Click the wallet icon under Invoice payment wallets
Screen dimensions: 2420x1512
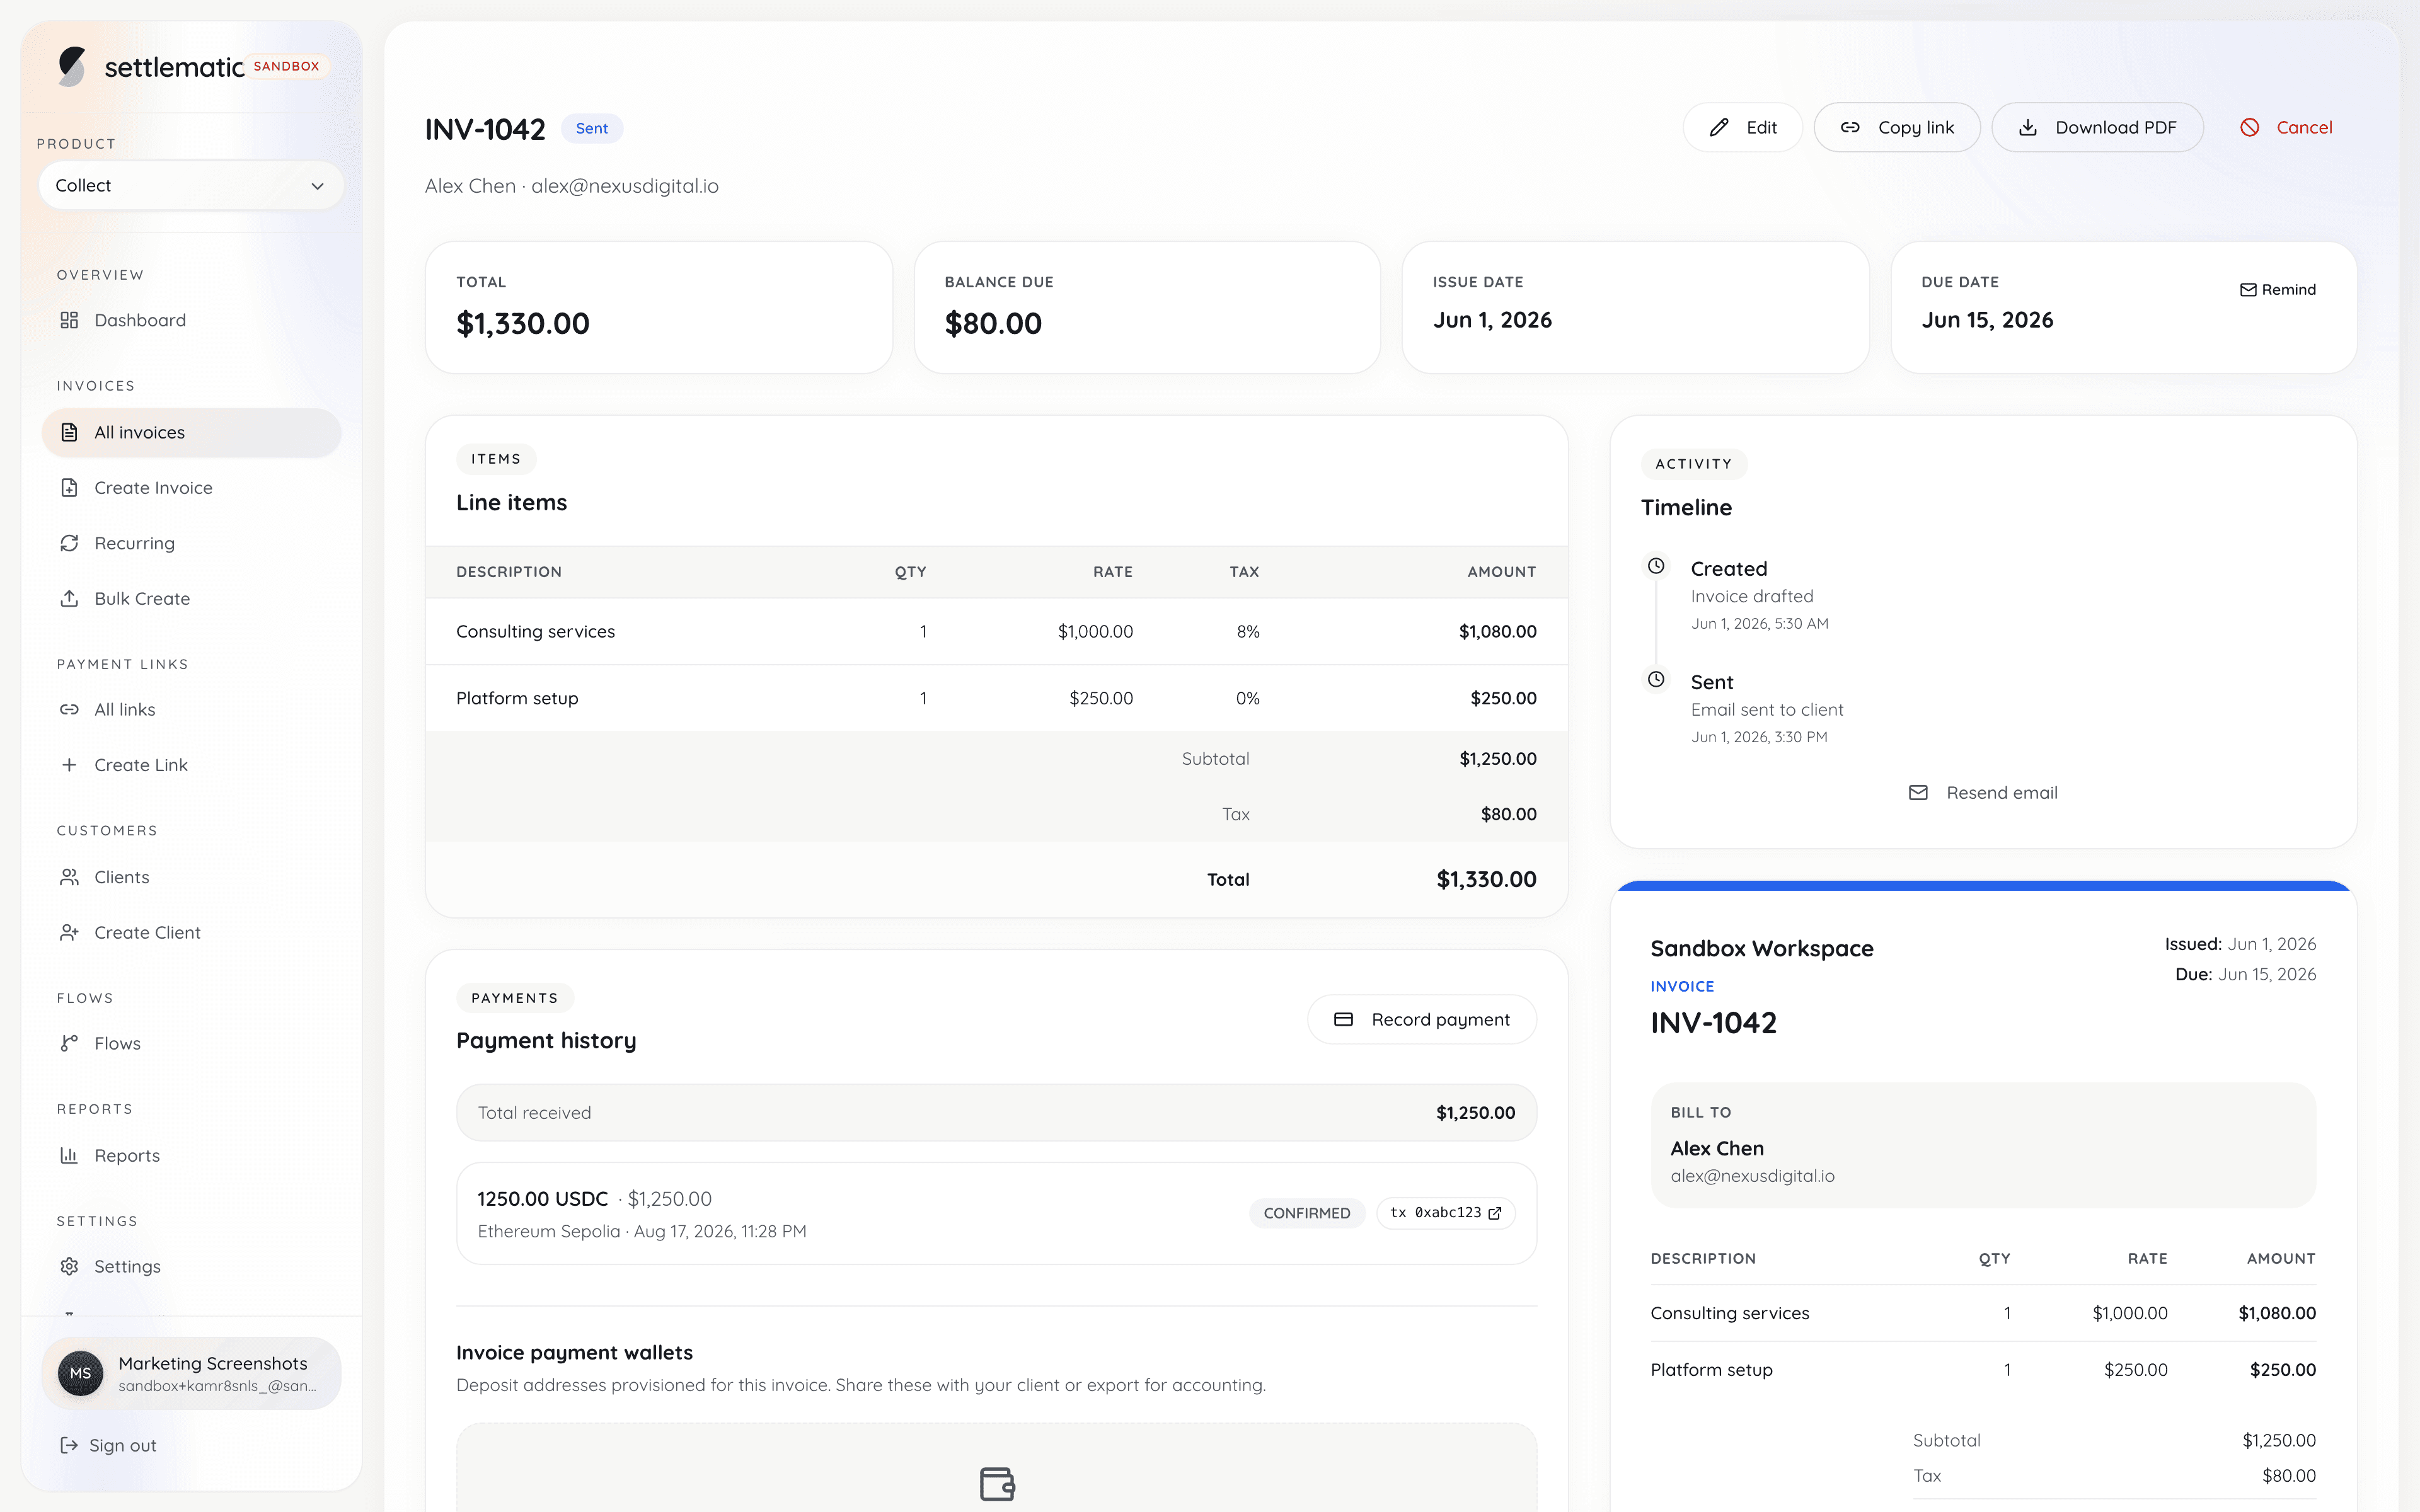tap(997, 1484)
